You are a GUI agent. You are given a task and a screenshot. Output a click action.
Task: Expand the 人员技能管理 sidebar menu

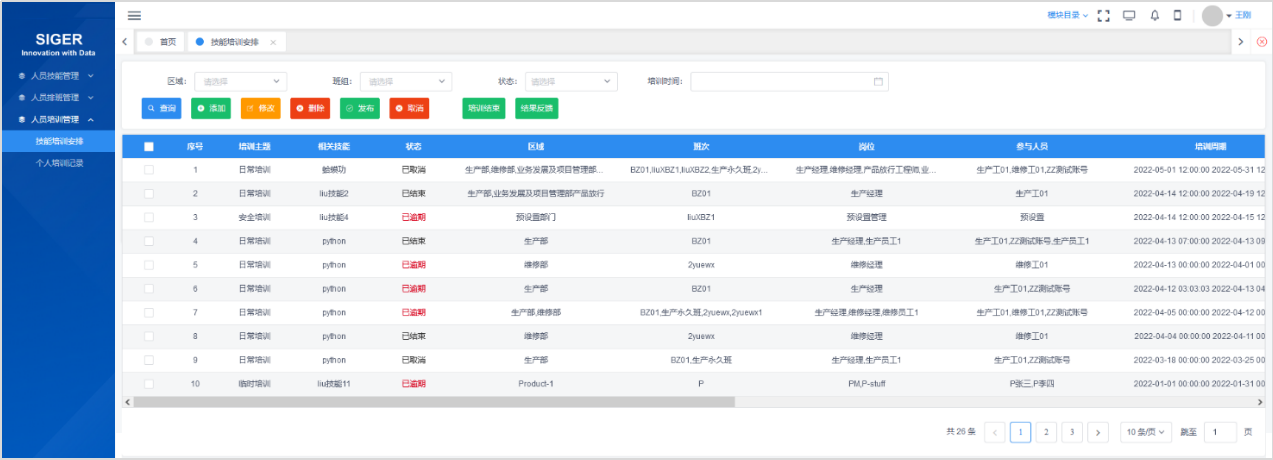pos(56,75)
